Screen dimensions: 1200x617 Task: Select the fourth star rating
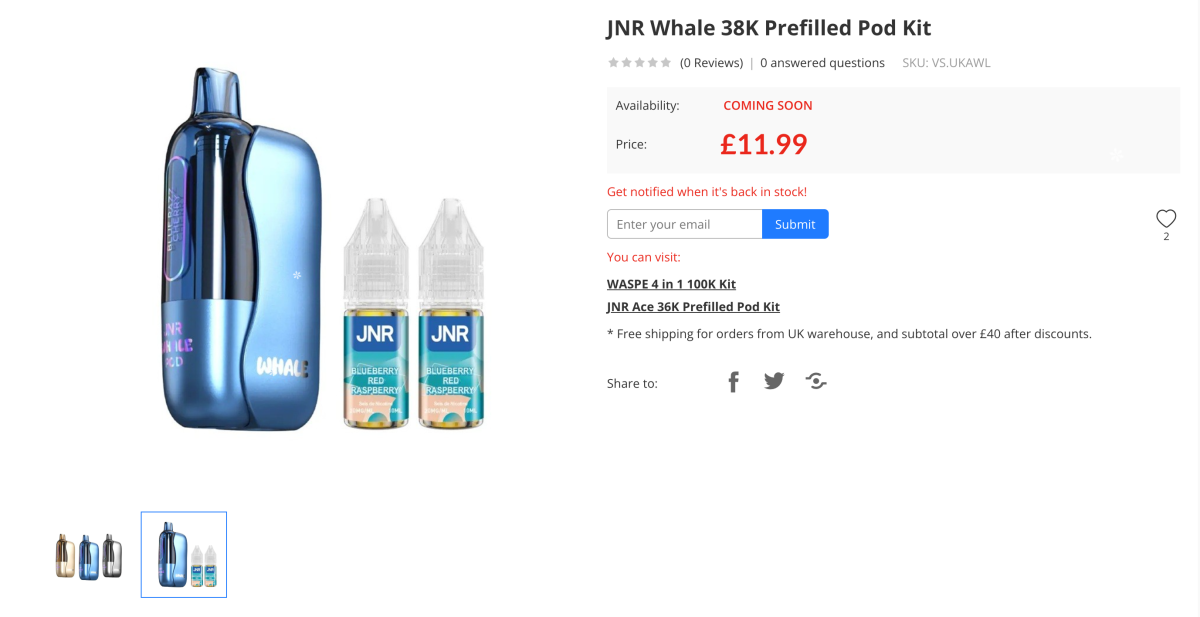point(653,62)
